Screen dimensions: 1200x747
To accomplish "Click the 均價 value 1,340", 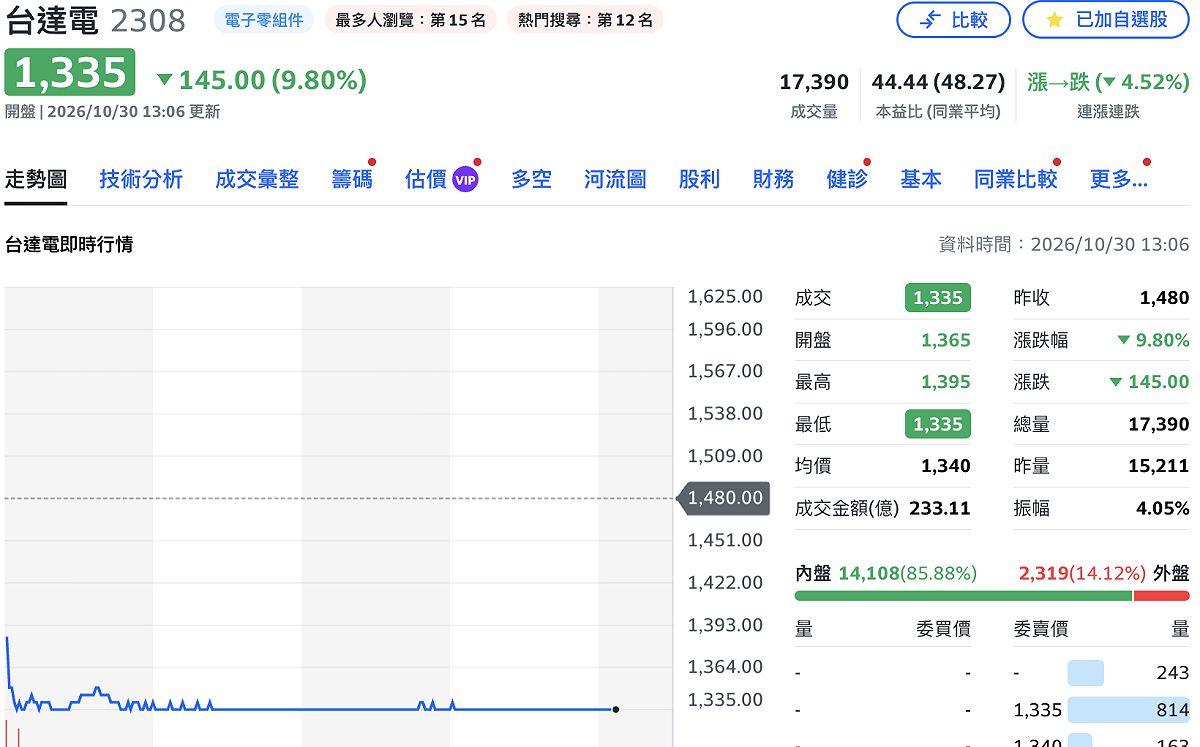I will 946,466.
